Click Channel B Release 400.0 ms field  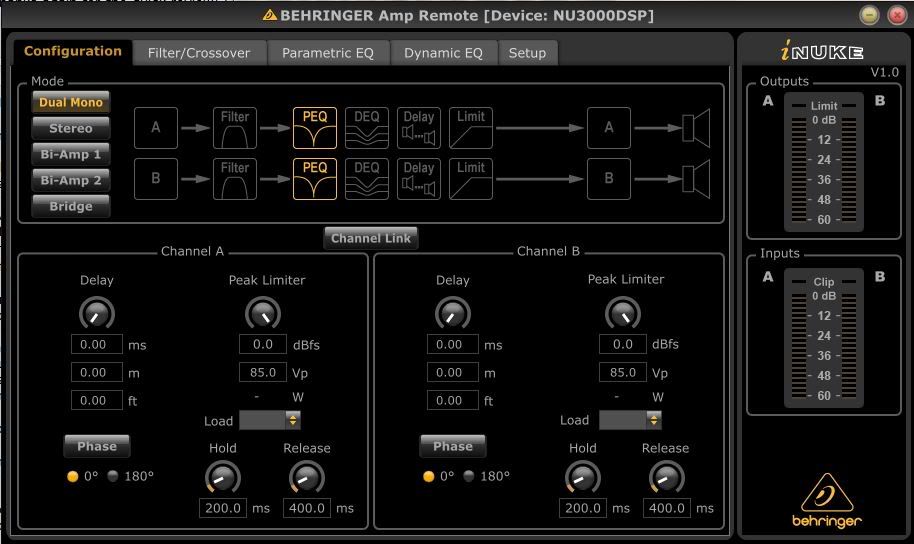coord(666,508)
